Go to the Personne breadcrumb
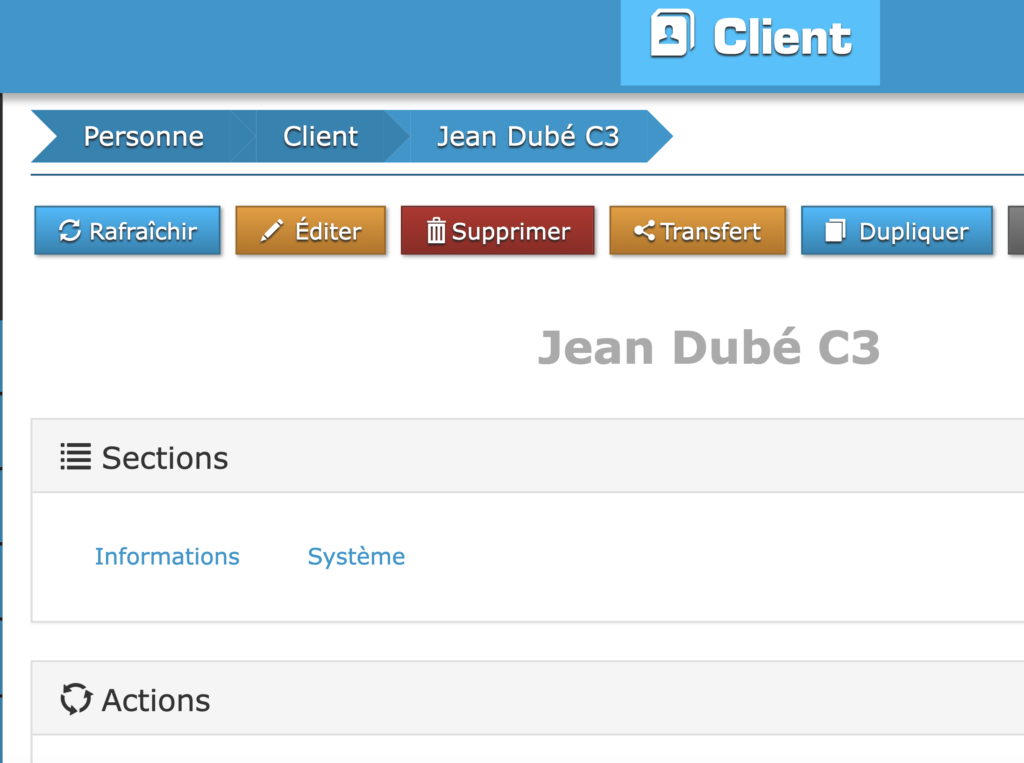Screen dimensions: 1024x763 tap(143, 136)
